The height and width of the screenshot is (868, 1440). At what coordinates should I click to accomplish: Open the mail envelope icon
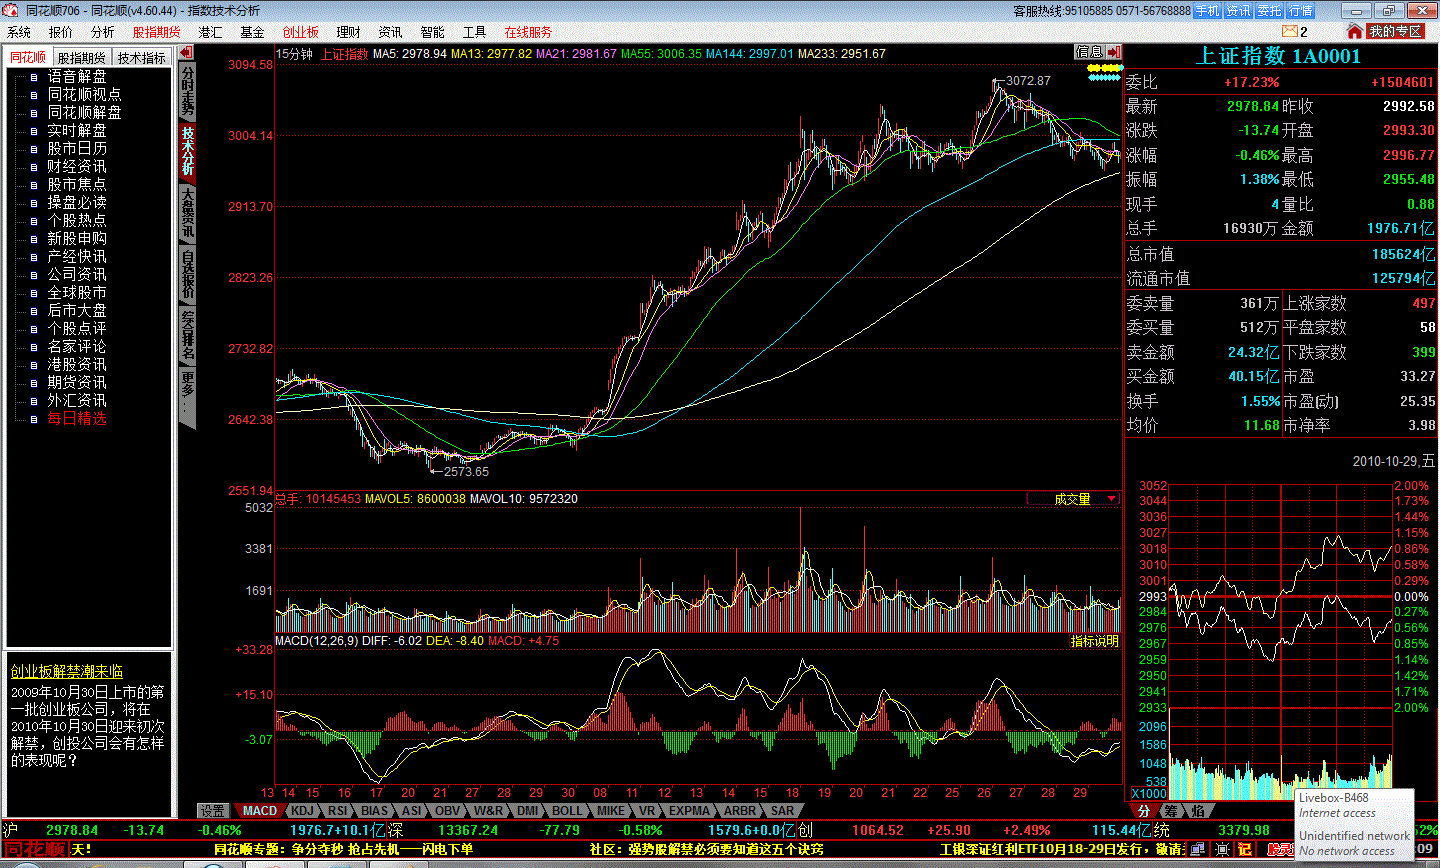(1289, 31)
